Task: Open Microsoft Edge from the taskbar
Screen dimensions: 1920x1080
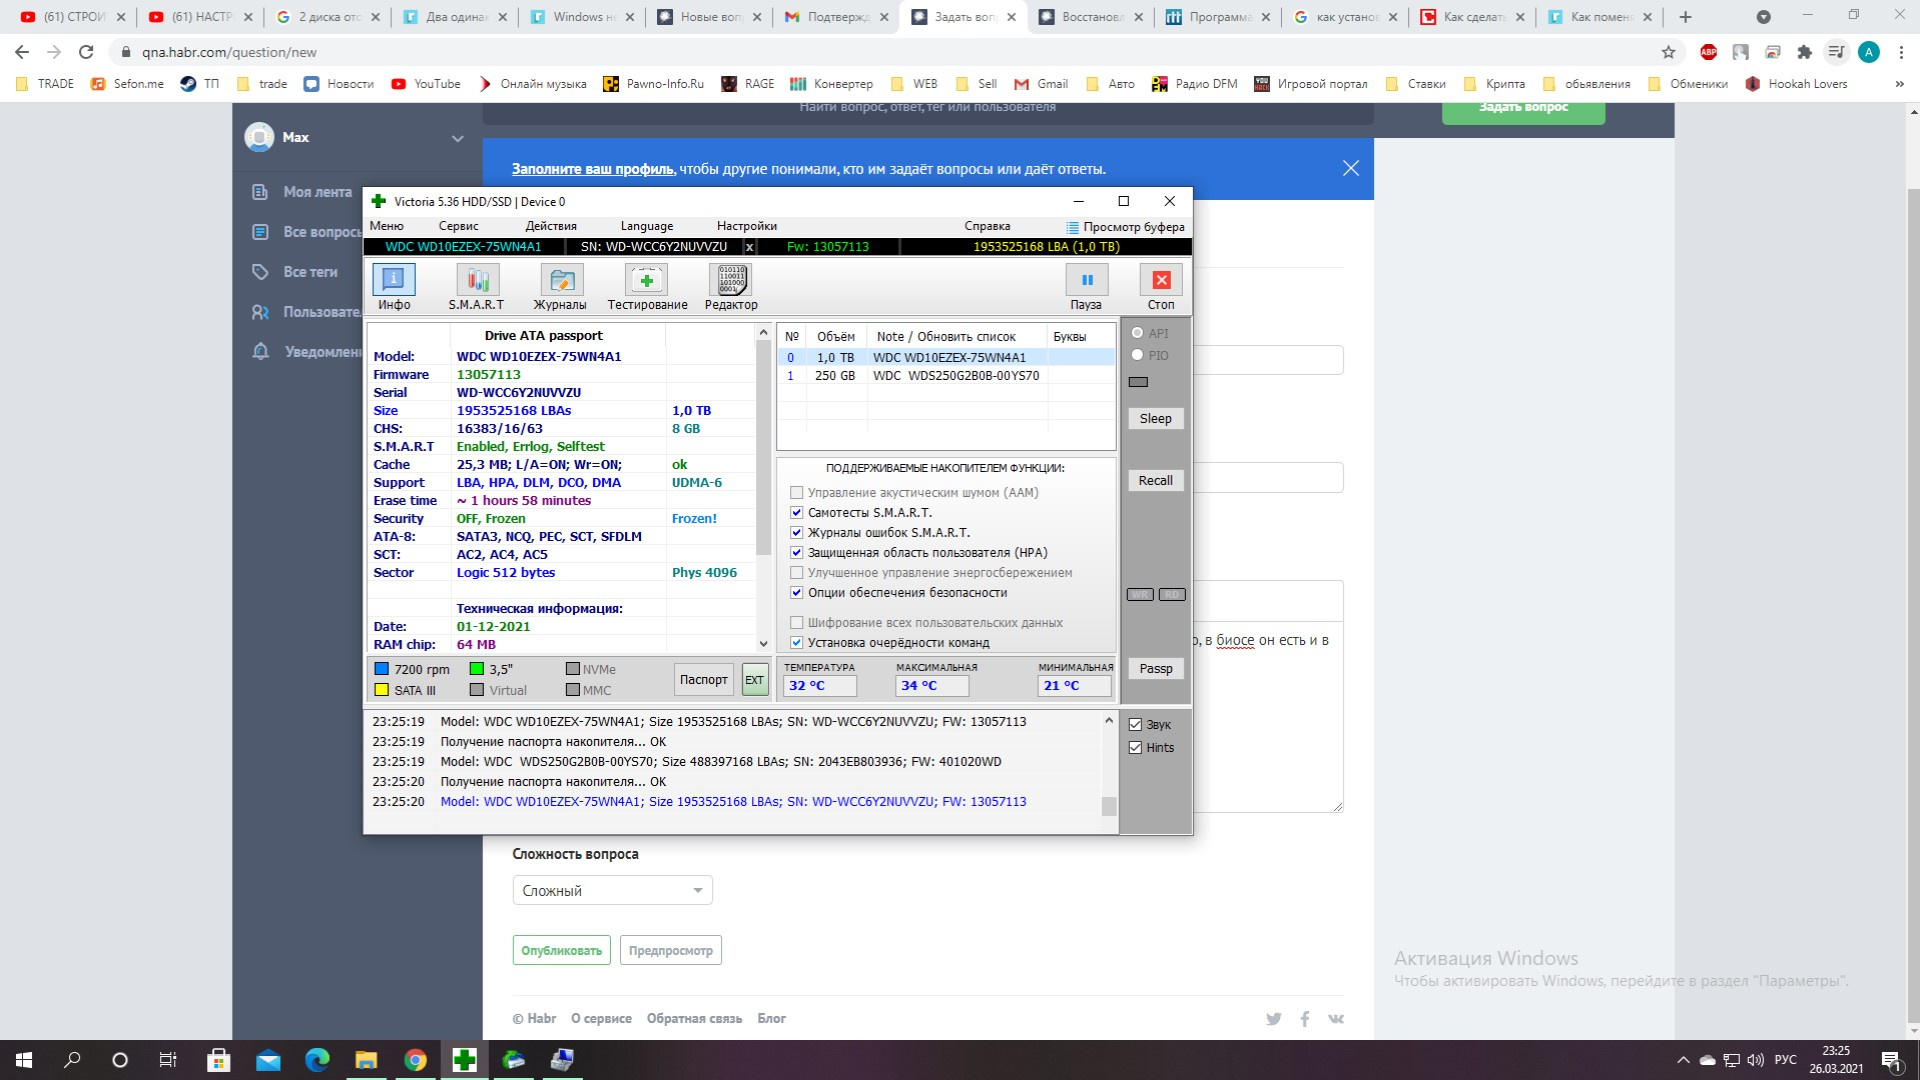Action: pyautogui.click(x=317, y=1060)
